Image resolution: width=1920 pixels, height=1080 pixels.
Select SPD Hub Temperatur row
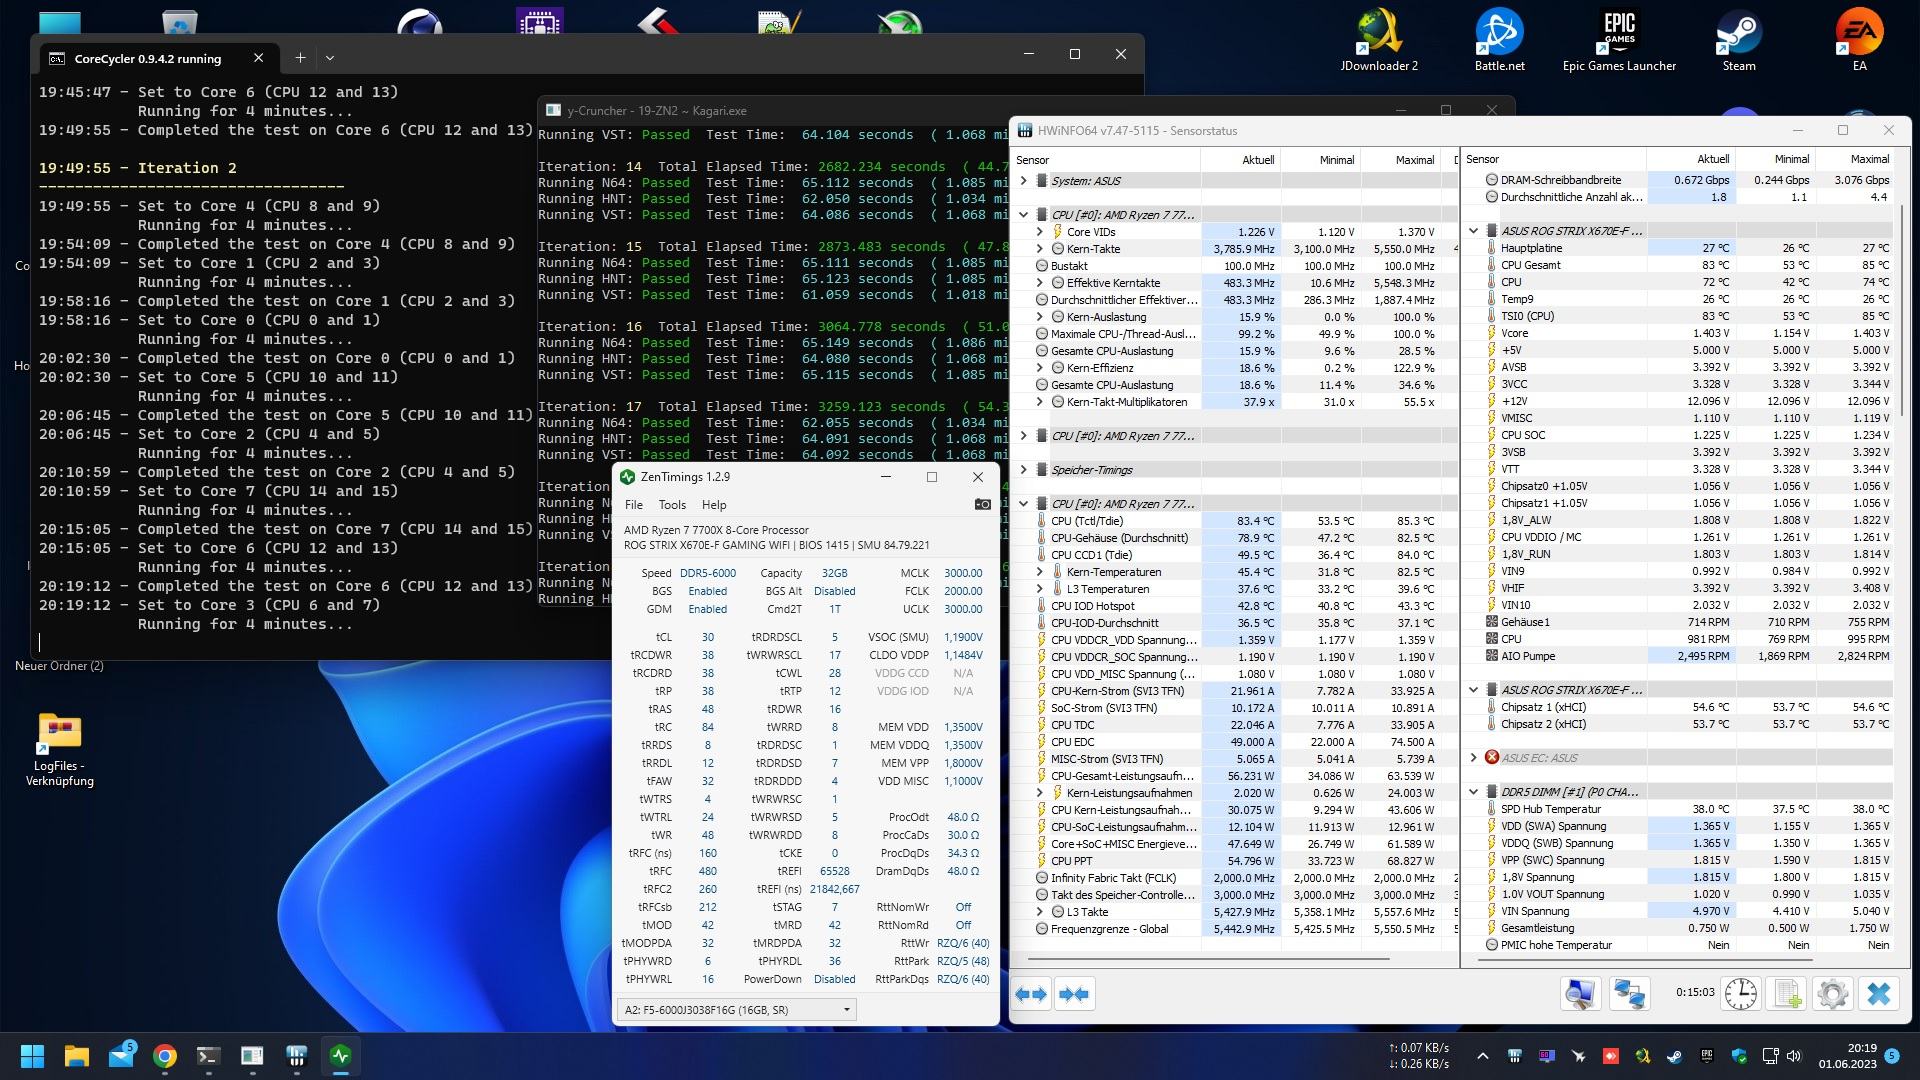1679,809
